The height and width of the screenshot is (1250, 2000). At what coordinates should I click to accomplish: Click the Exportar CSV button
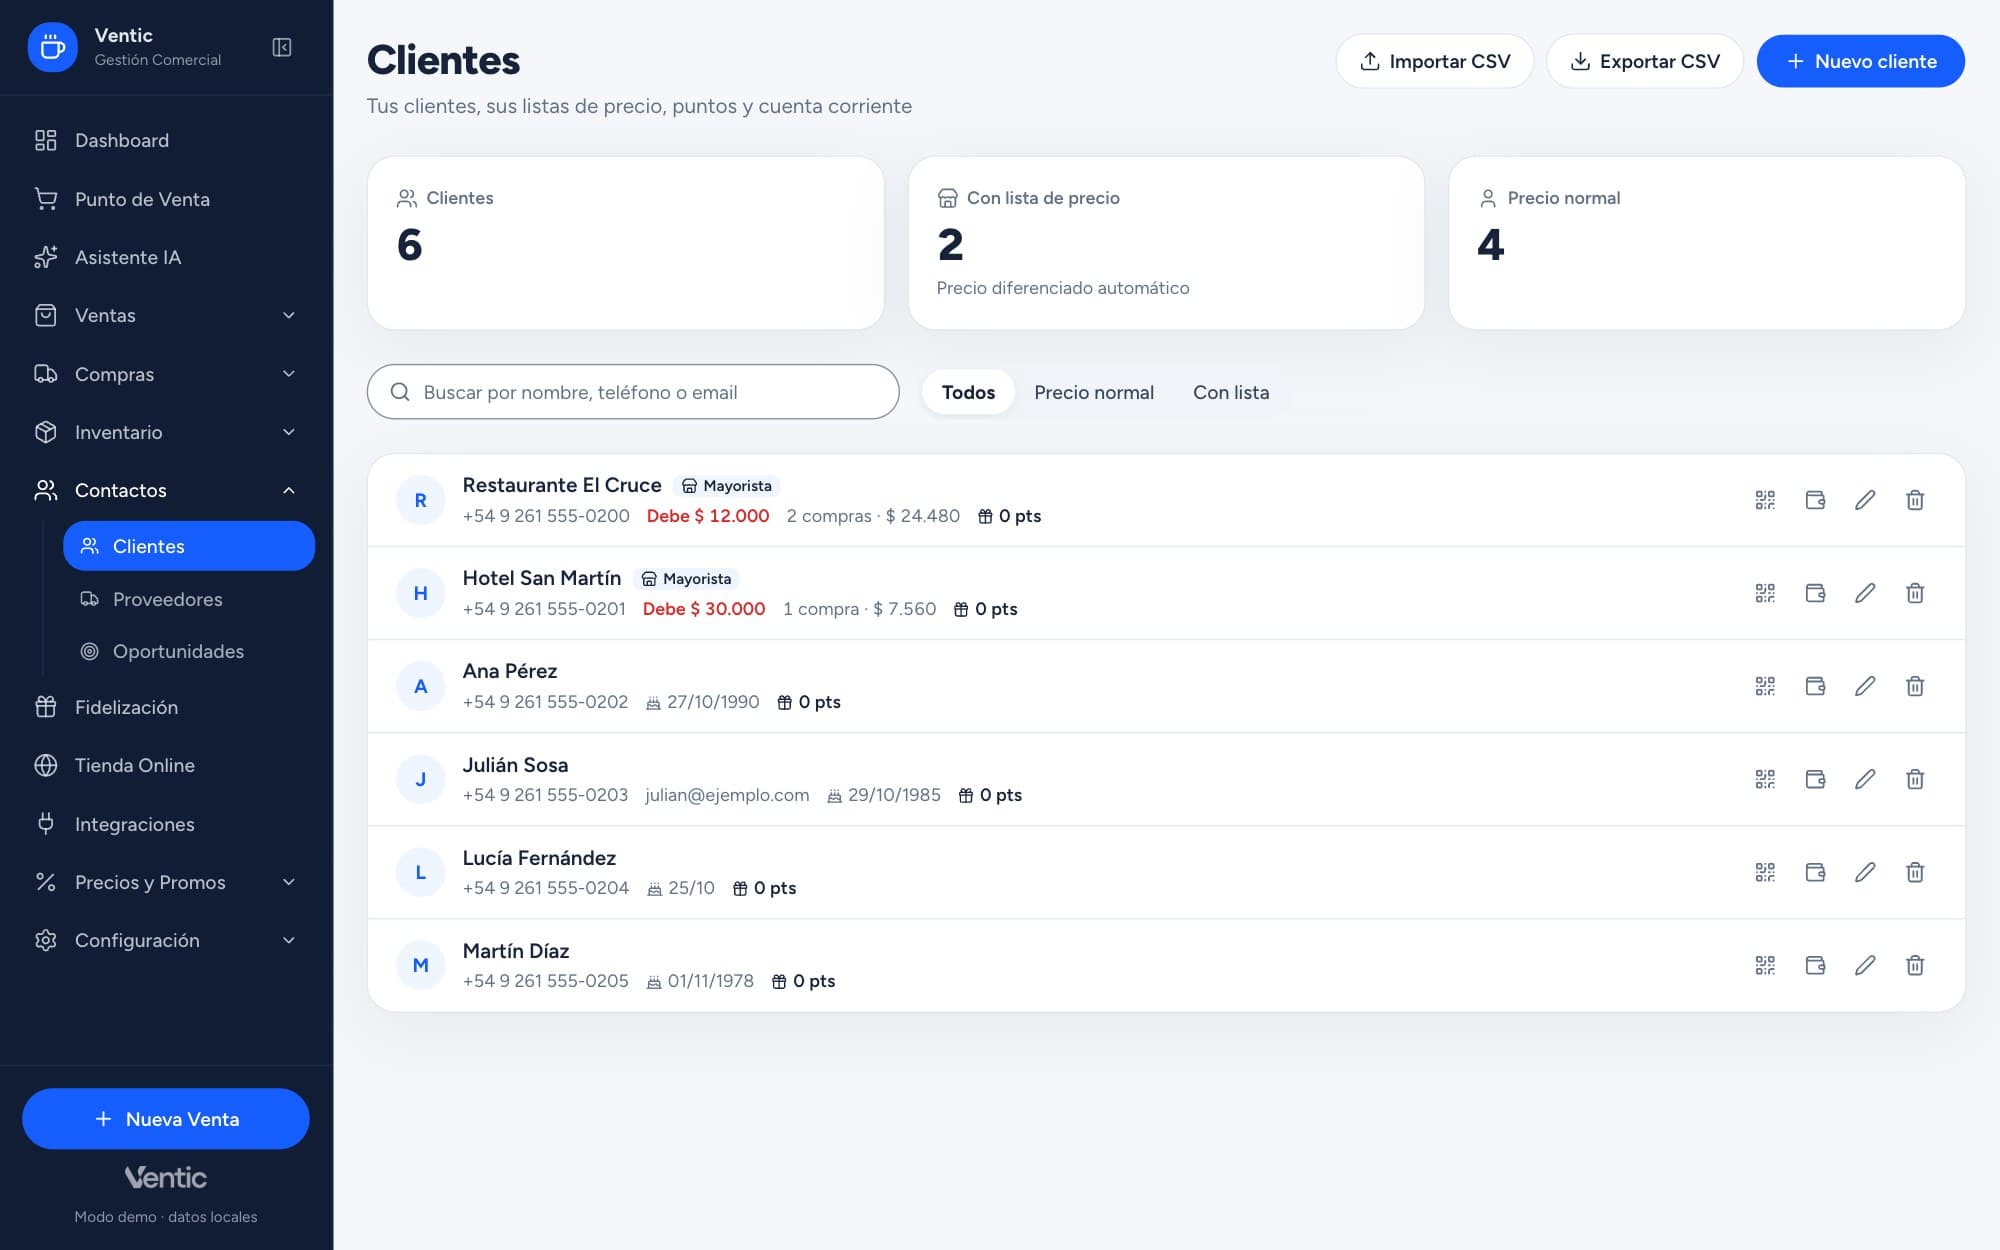(1645, 61)
